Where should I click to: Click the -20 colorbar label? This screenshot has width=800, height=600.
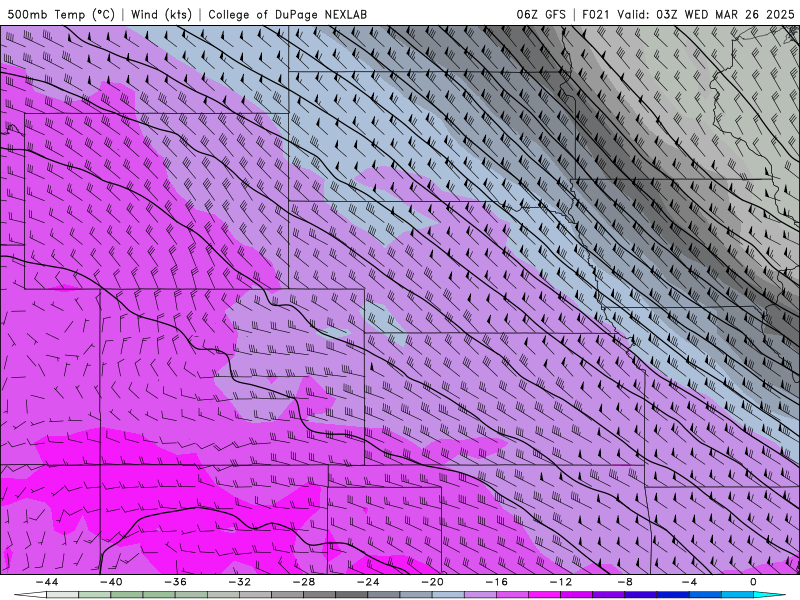(432, 582)
